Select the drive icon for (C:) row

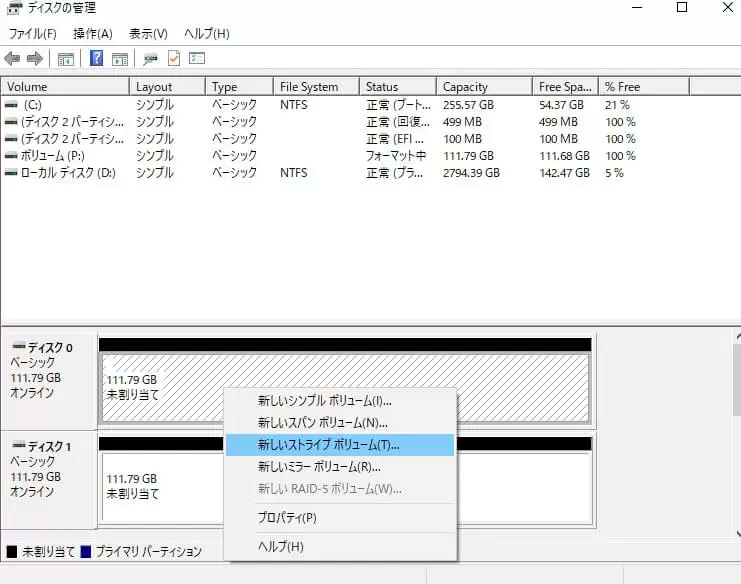(11, 105)
